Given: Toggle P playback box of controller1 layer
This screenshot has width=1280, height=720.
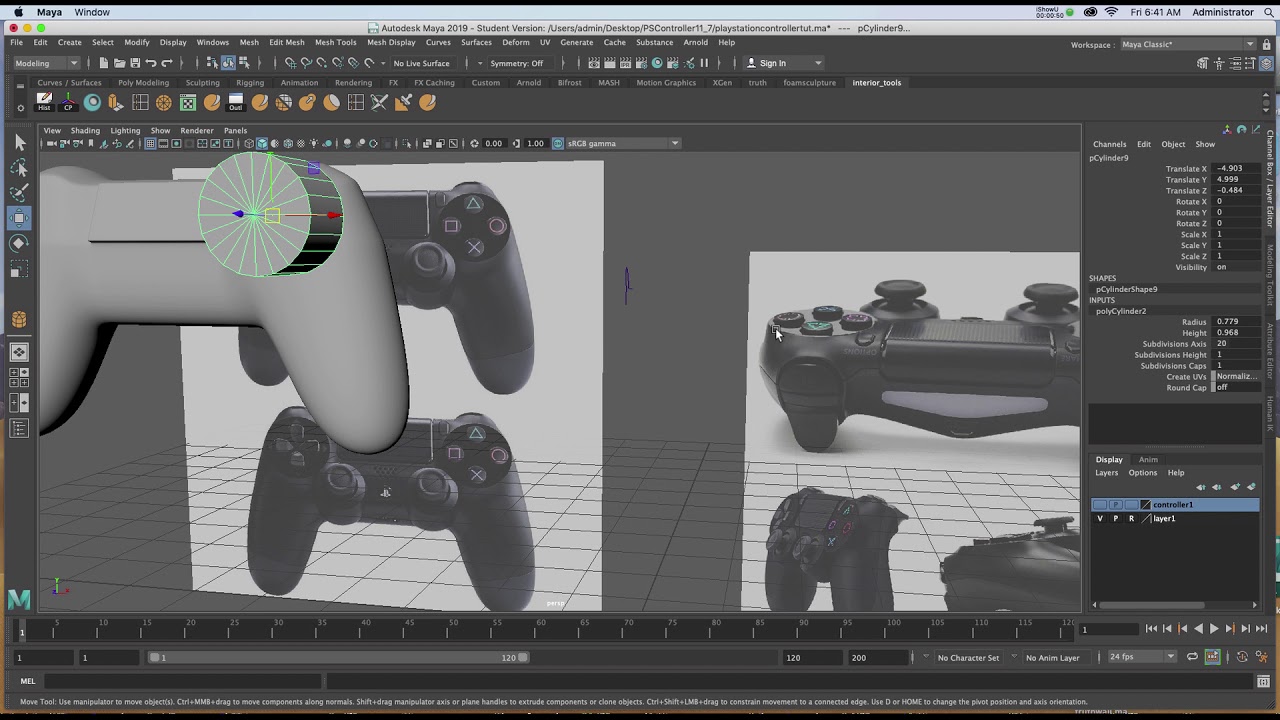Looking at the screenshot, I should [1116, 505].
